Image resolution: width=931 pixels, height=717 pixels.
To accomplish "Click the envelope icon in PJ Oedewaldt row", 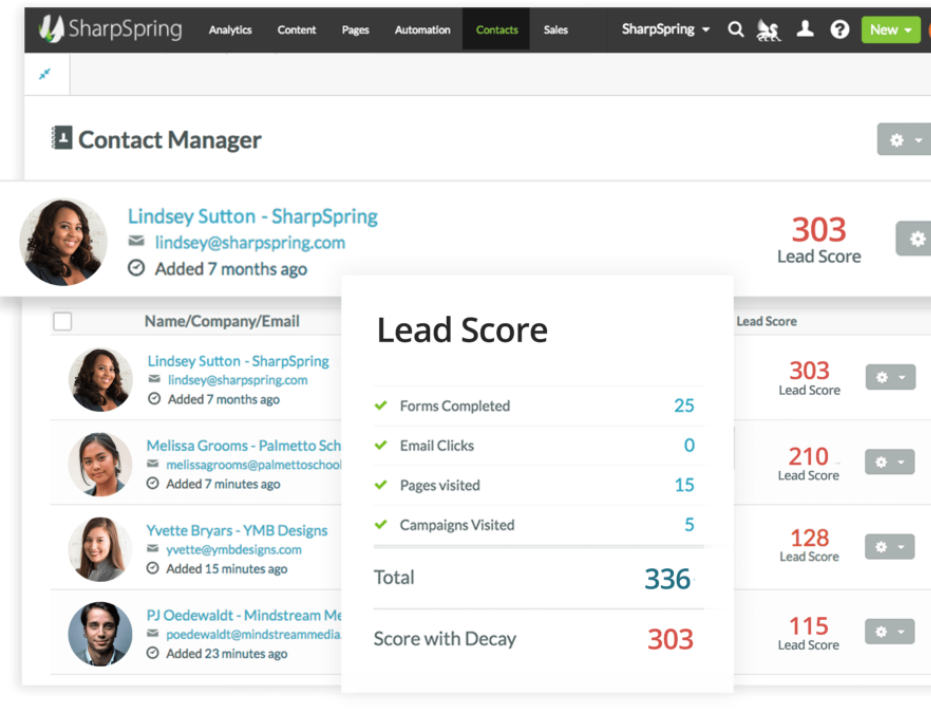I will [x=153, y=633].
